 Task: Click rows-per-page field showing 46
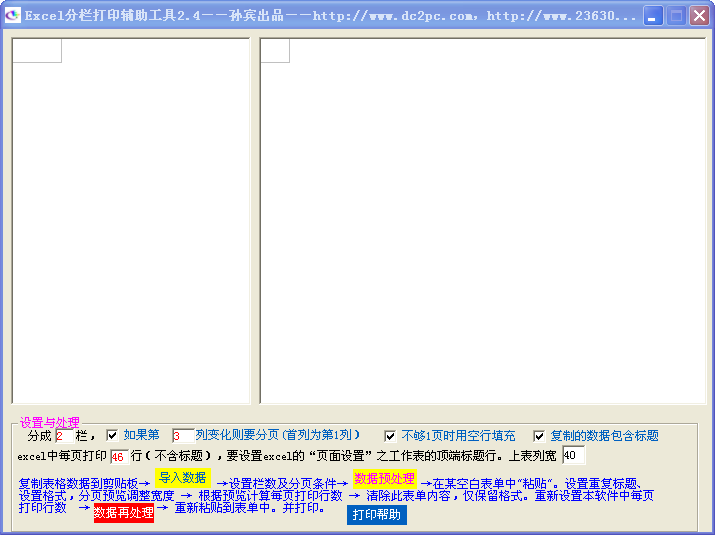click(119, 457)
